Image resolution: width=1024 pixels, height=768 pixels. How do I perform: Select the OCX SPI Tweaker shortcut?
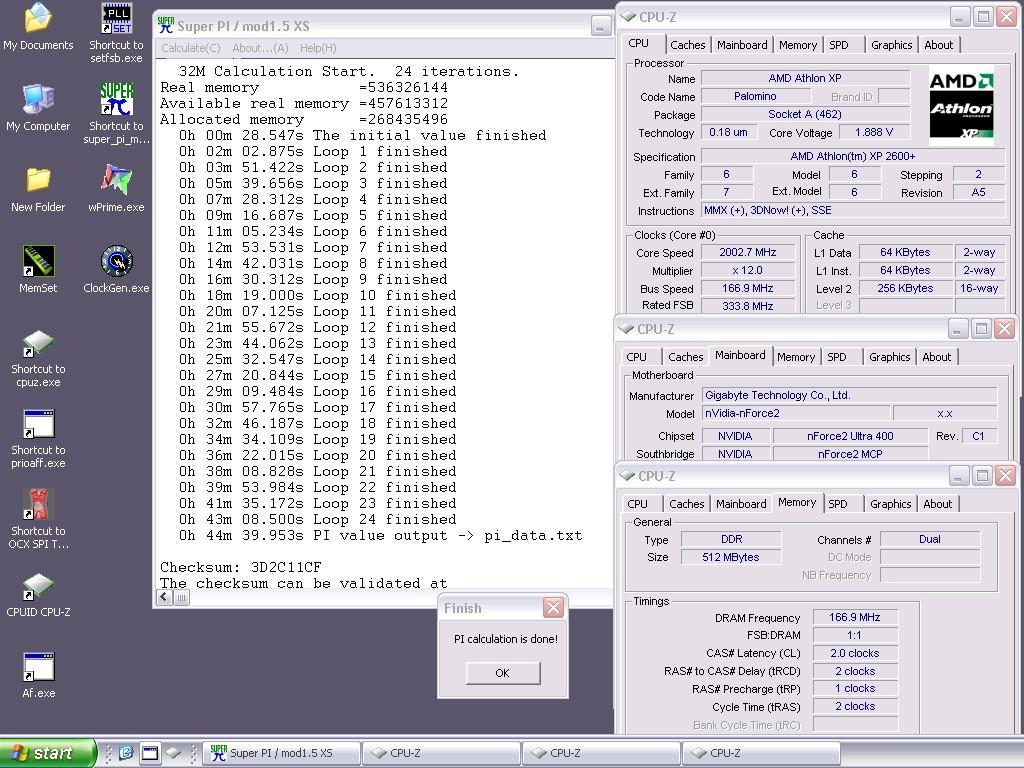tap(38, 520)
